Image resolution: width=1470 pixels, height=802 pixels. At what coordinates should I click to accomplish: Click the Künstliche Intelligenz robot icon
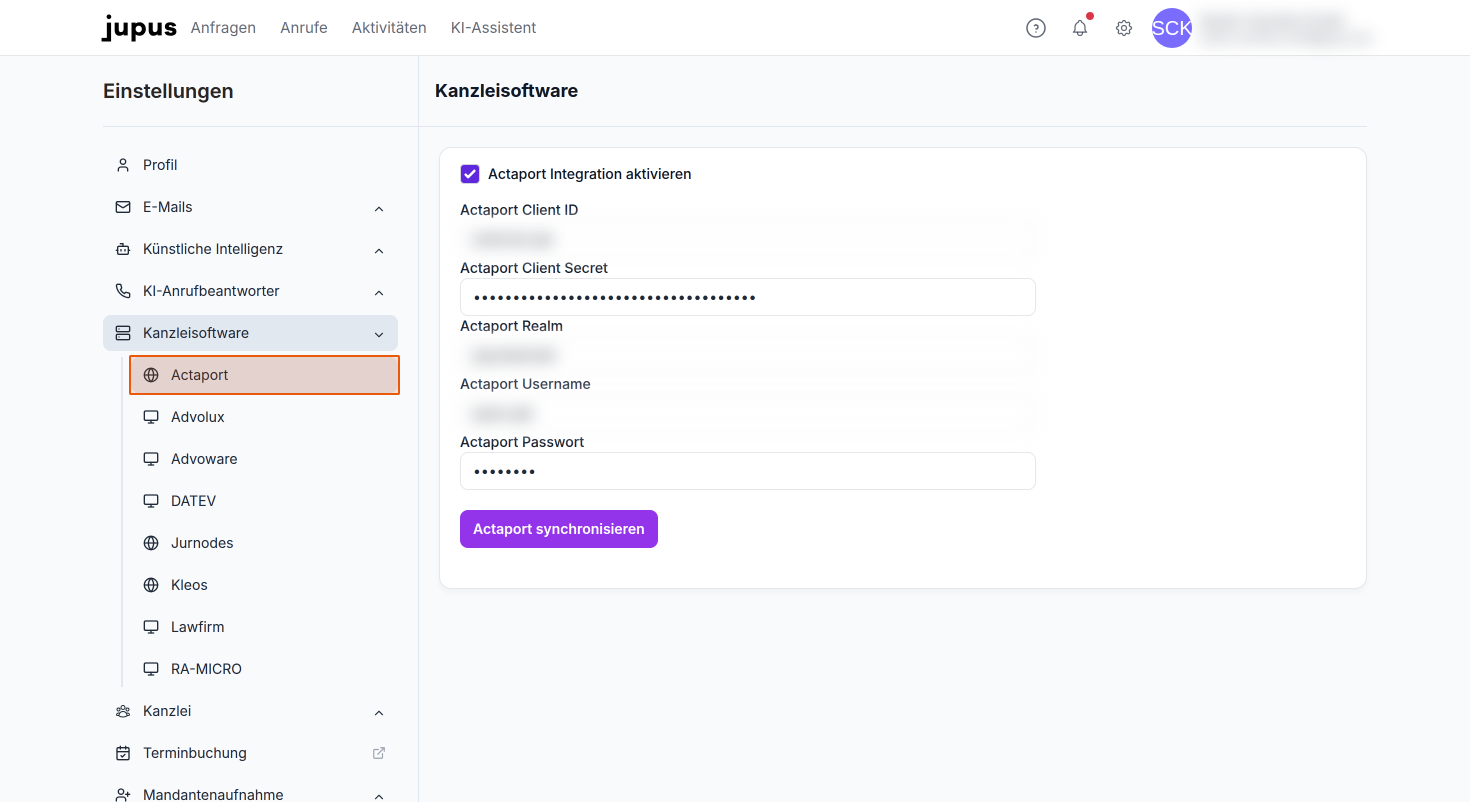tap(123, 249)
